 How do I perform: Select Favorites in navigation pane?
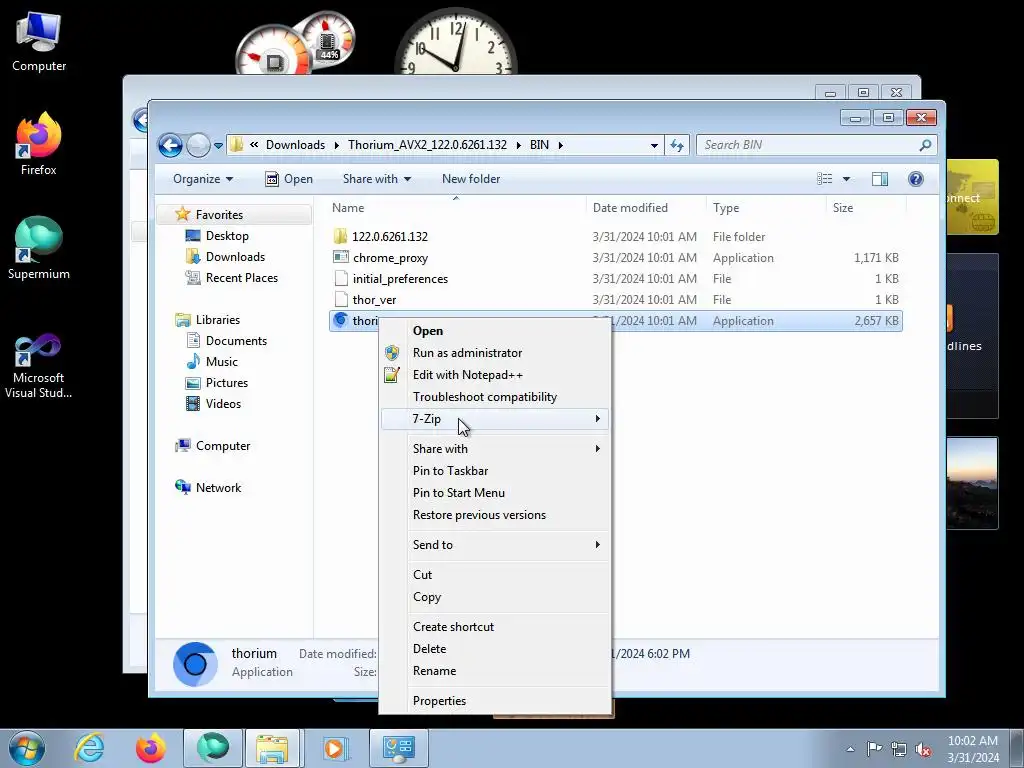coord(219,215)
